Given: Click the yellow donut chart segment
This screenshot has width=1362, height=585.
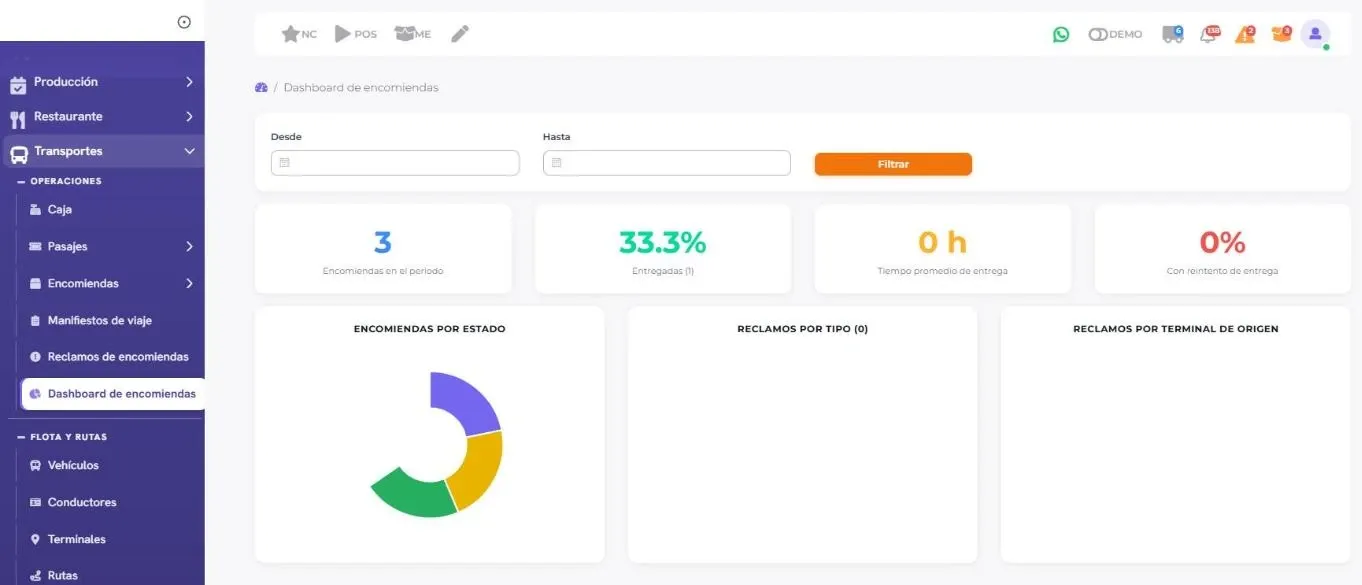Looking at the screenshot, I should pyautogui.click(x=478, y=471).
